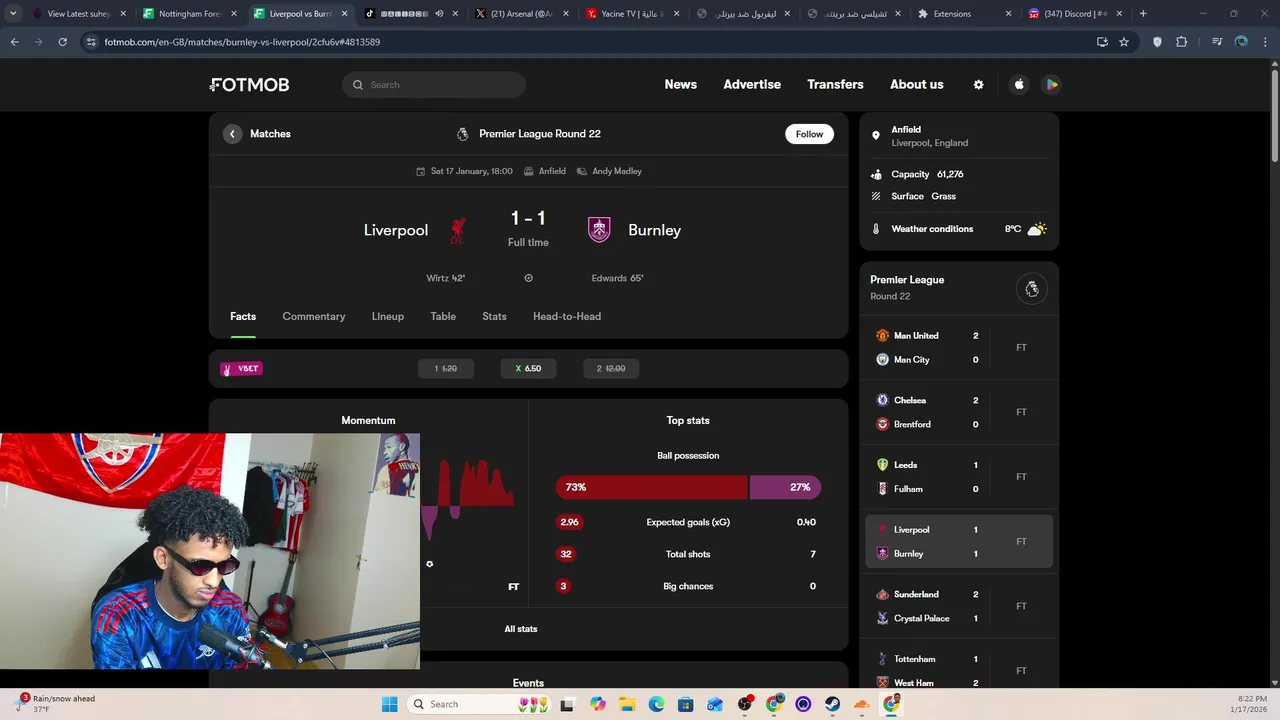The image size is (1280, 720).
Task: Open OBS Studio from the taskbar
Action: (745, 704)
